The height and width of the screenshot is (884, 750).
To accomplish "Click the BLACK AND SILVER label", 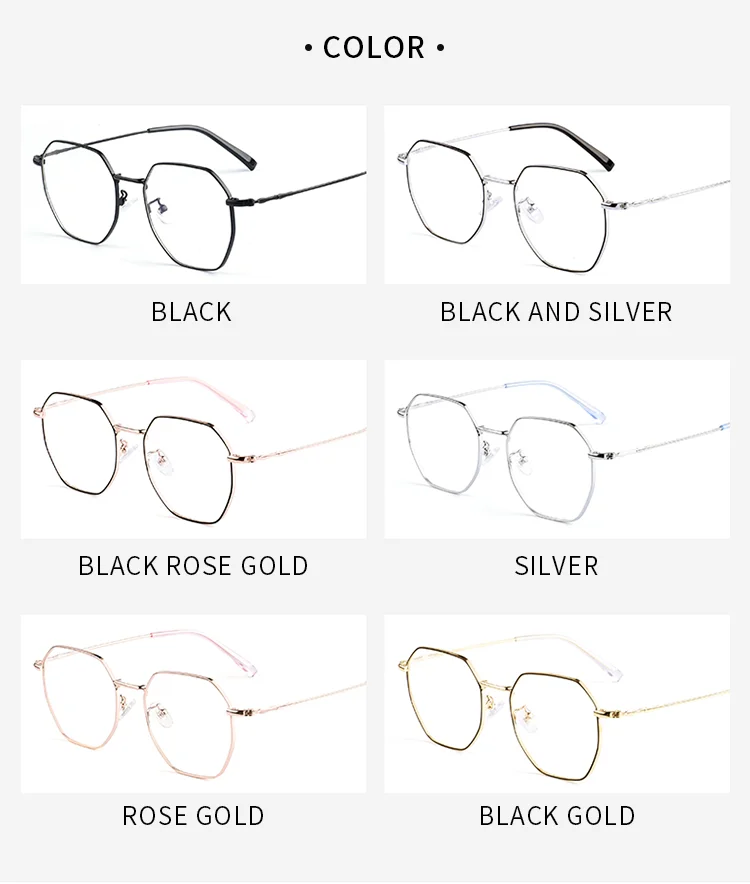I will coord(556,312).
